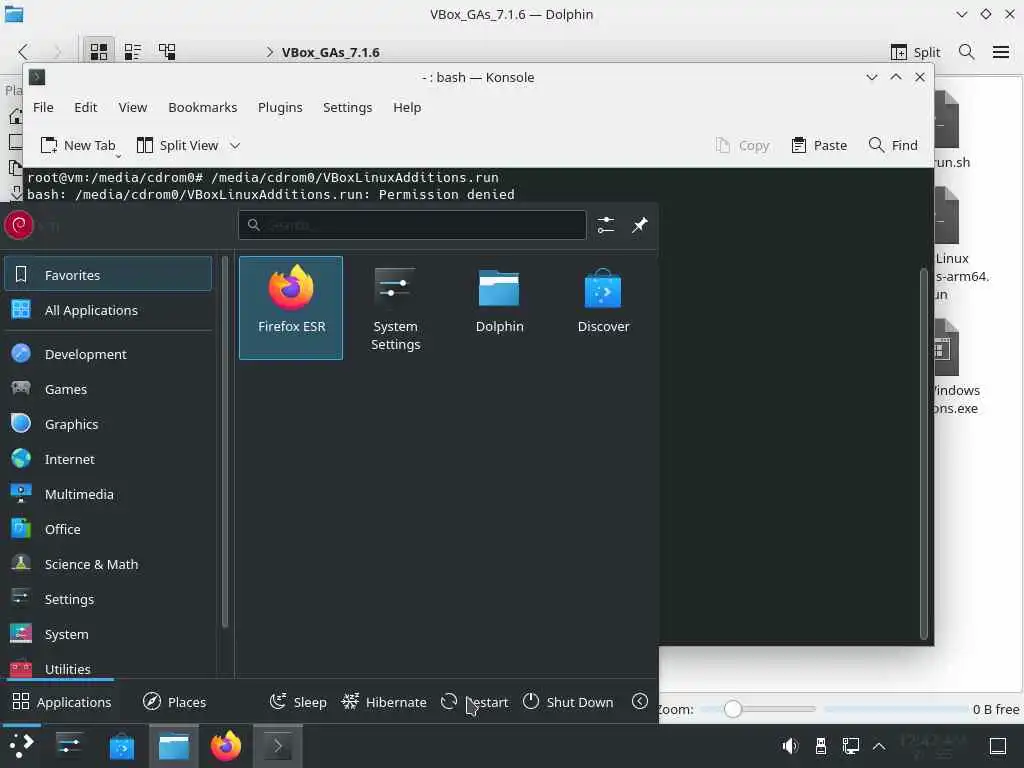The width and height of the screenshot is (1024, 768).
Task: Open Konsole Settings menu
Action: pos(347,107)
